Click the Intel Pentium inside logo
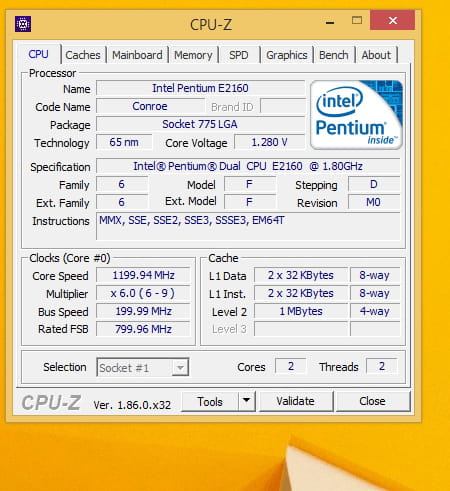Image resolution: width=450 pixels, height=491 pixels. coord(356,114)
